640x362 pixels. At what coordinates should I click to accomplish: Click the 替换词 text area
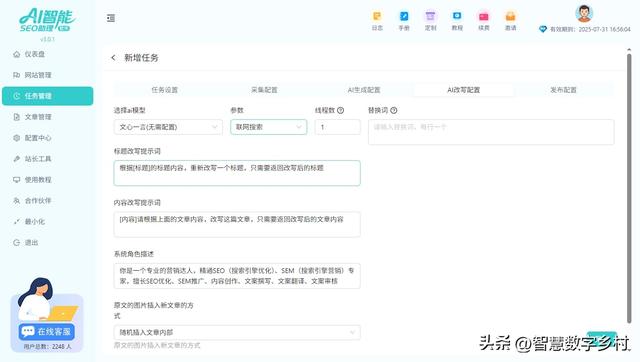pos(491,132)
